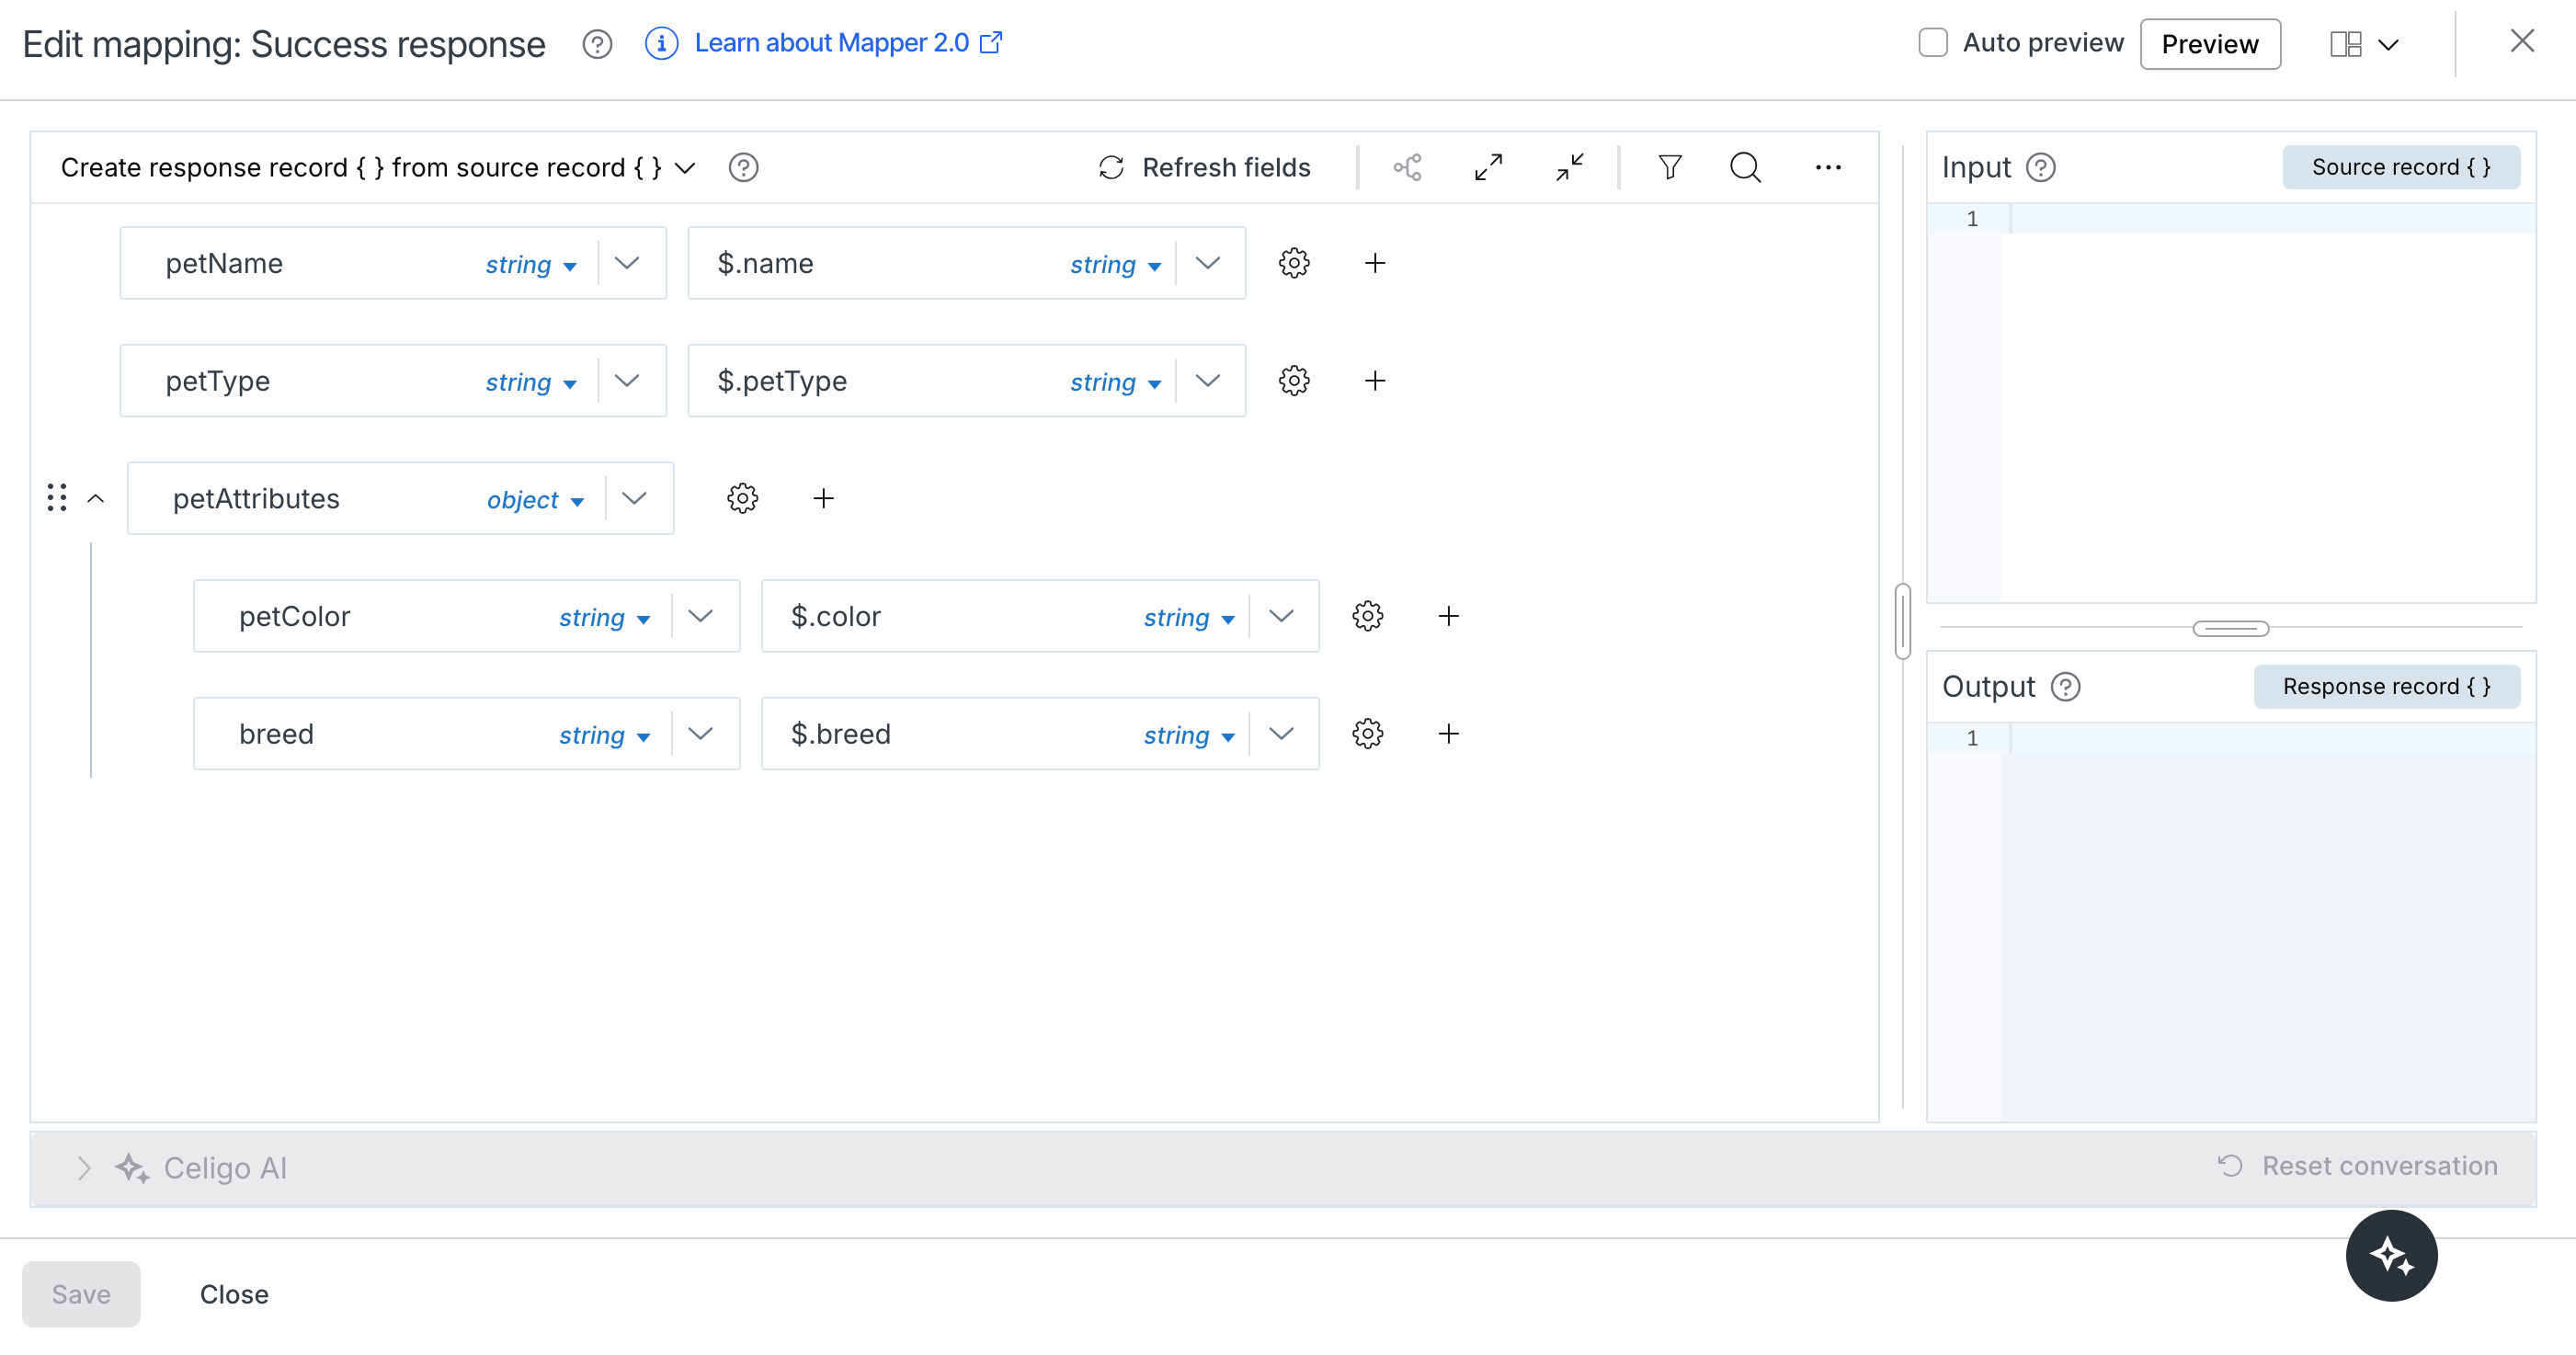Screen dimensions: 2576x1355
Task: Grab the petAttributes drag handle
Action: coord(57,498)
